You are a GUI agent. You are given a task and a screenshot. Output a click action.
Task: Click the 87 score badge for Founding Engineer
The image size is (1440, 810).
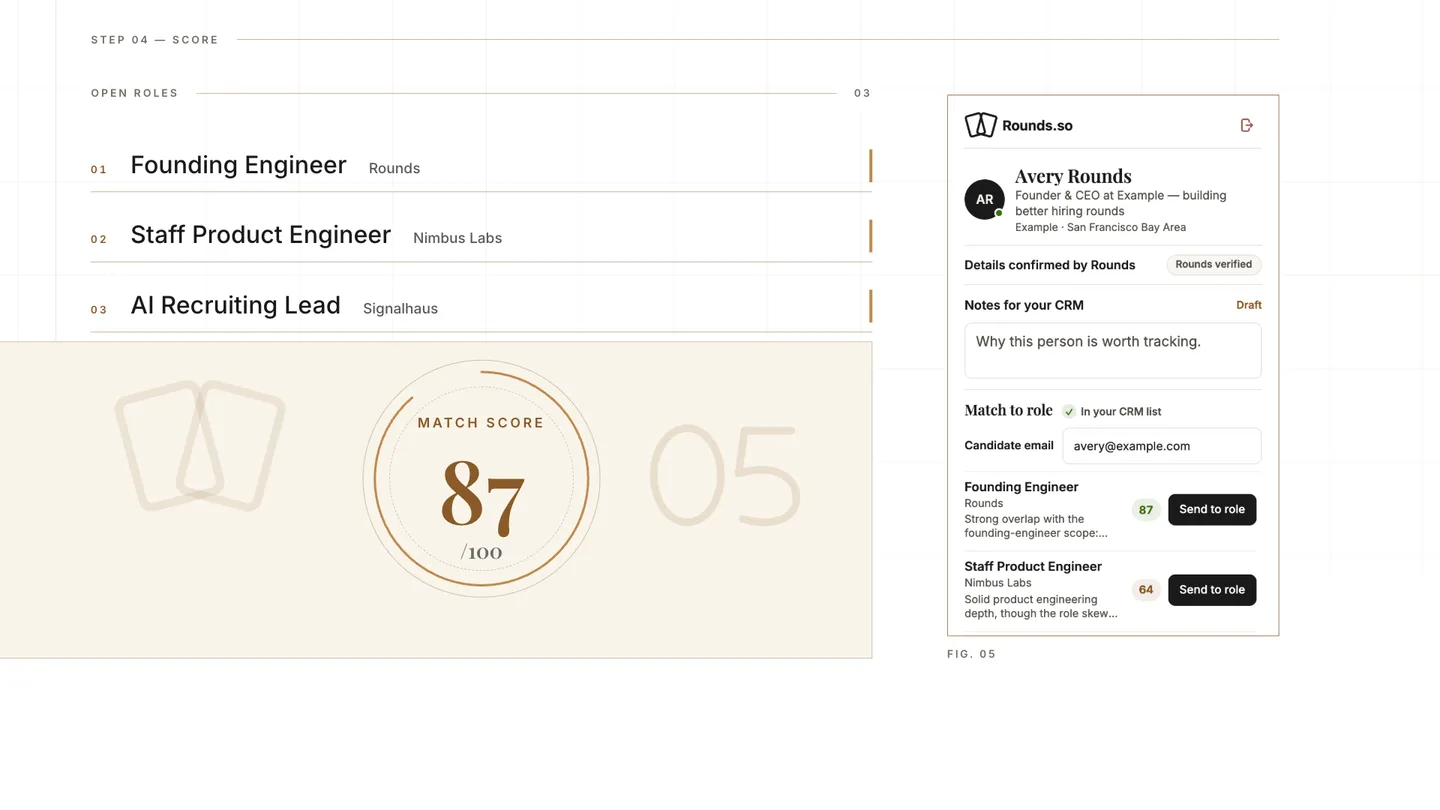point(1146,510)
